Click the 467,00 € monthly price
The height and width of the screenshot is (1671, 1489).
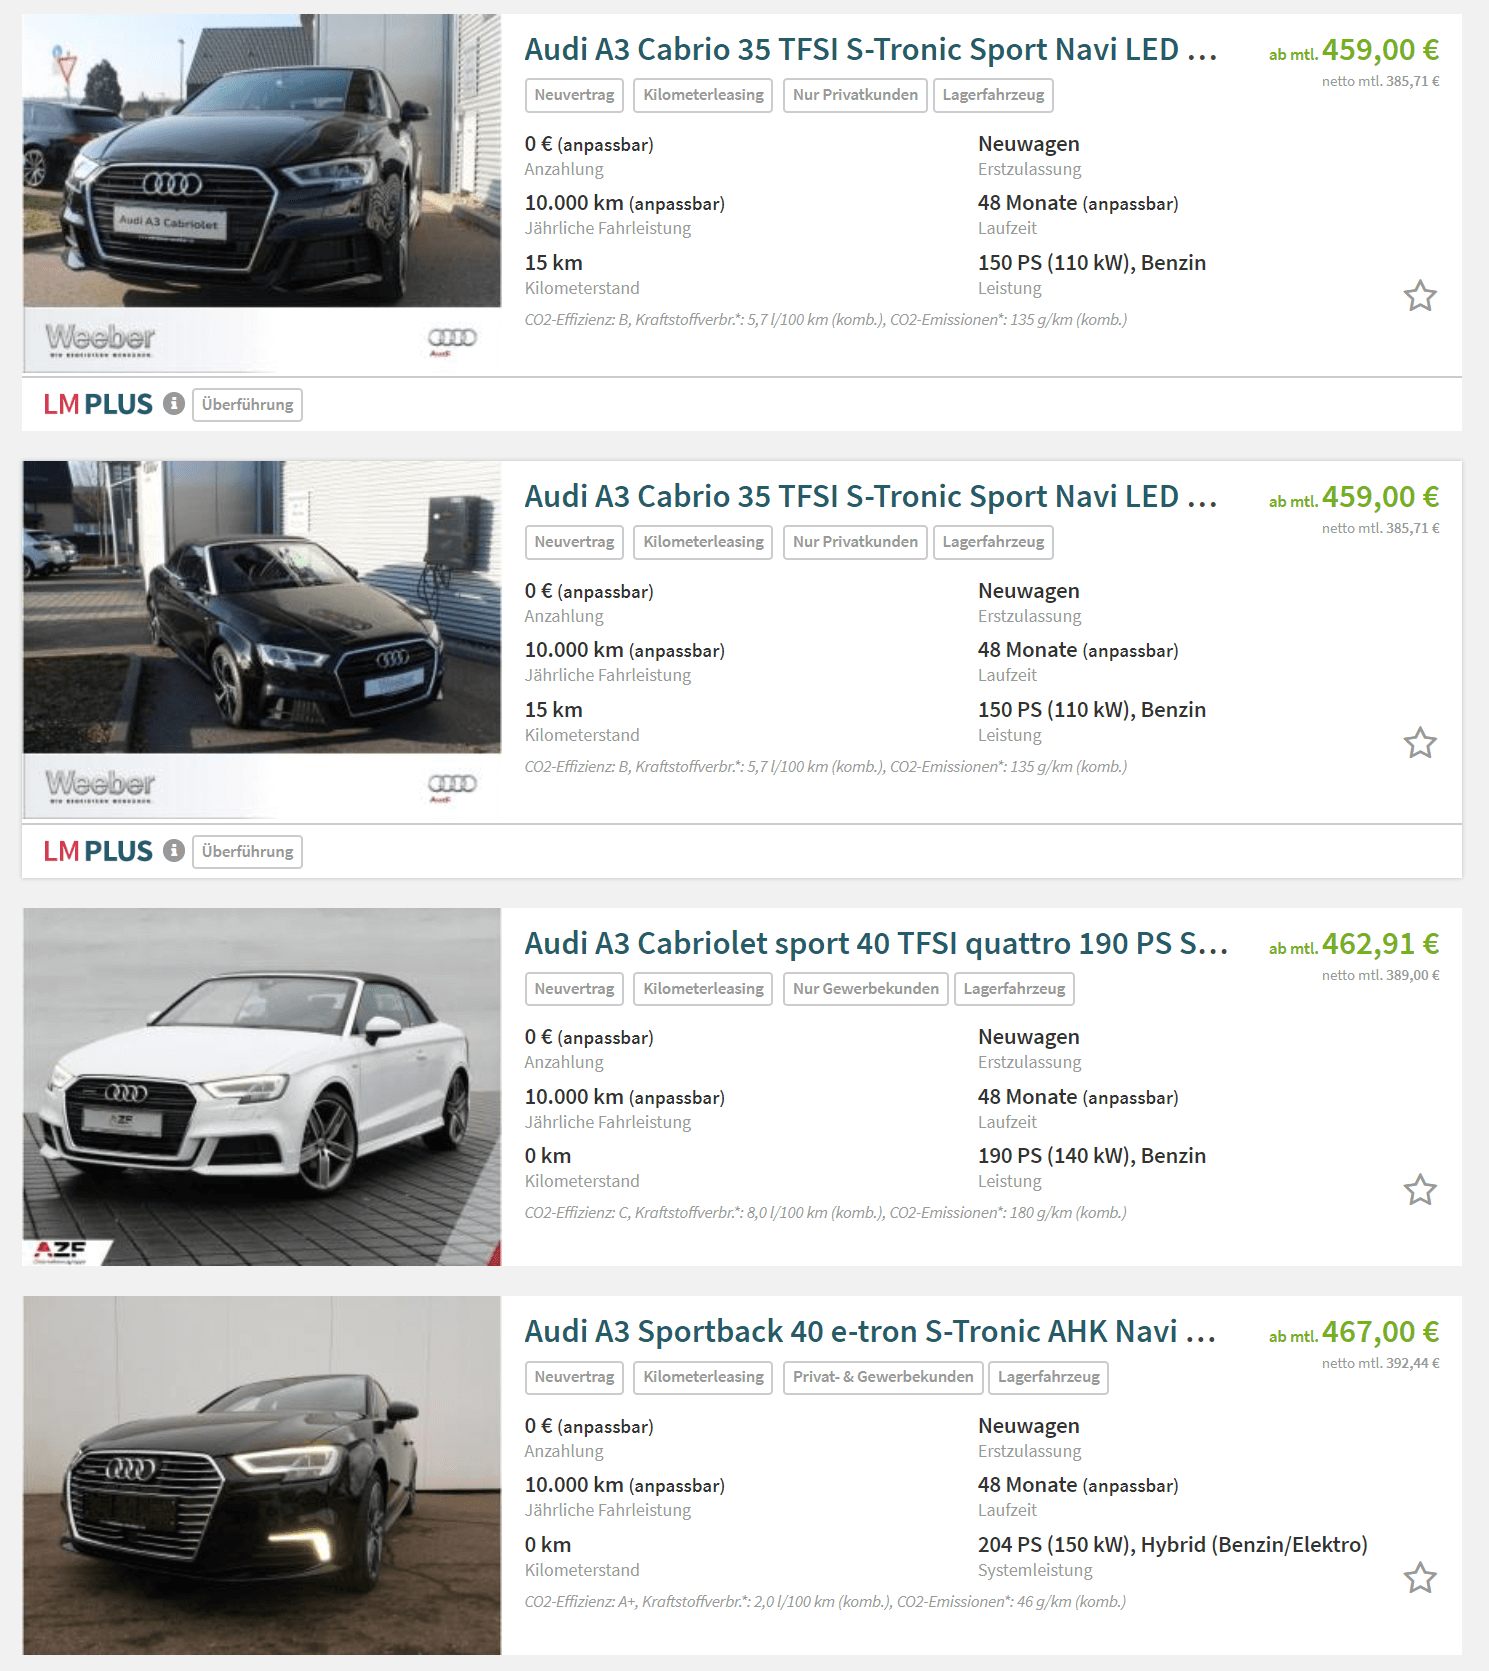click(x=1380, y=1332)
